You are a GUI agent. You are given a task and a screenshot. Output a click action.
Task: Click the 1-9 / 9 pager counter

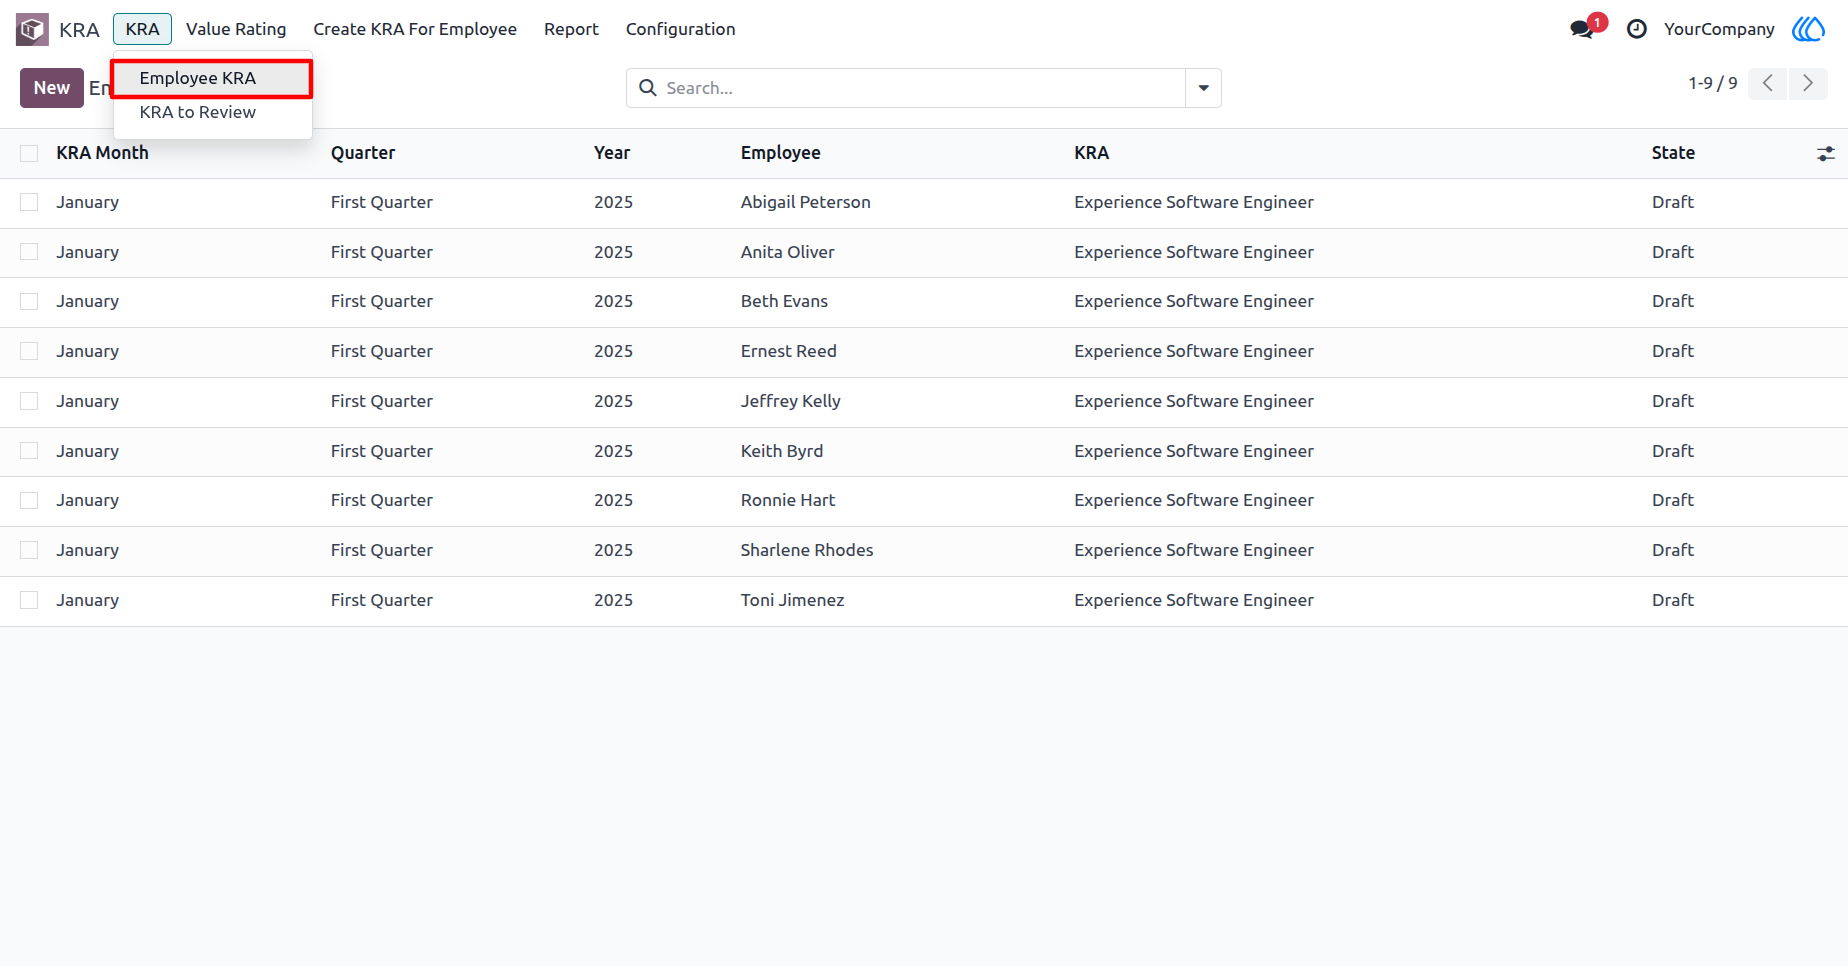tap(1713, 83)
